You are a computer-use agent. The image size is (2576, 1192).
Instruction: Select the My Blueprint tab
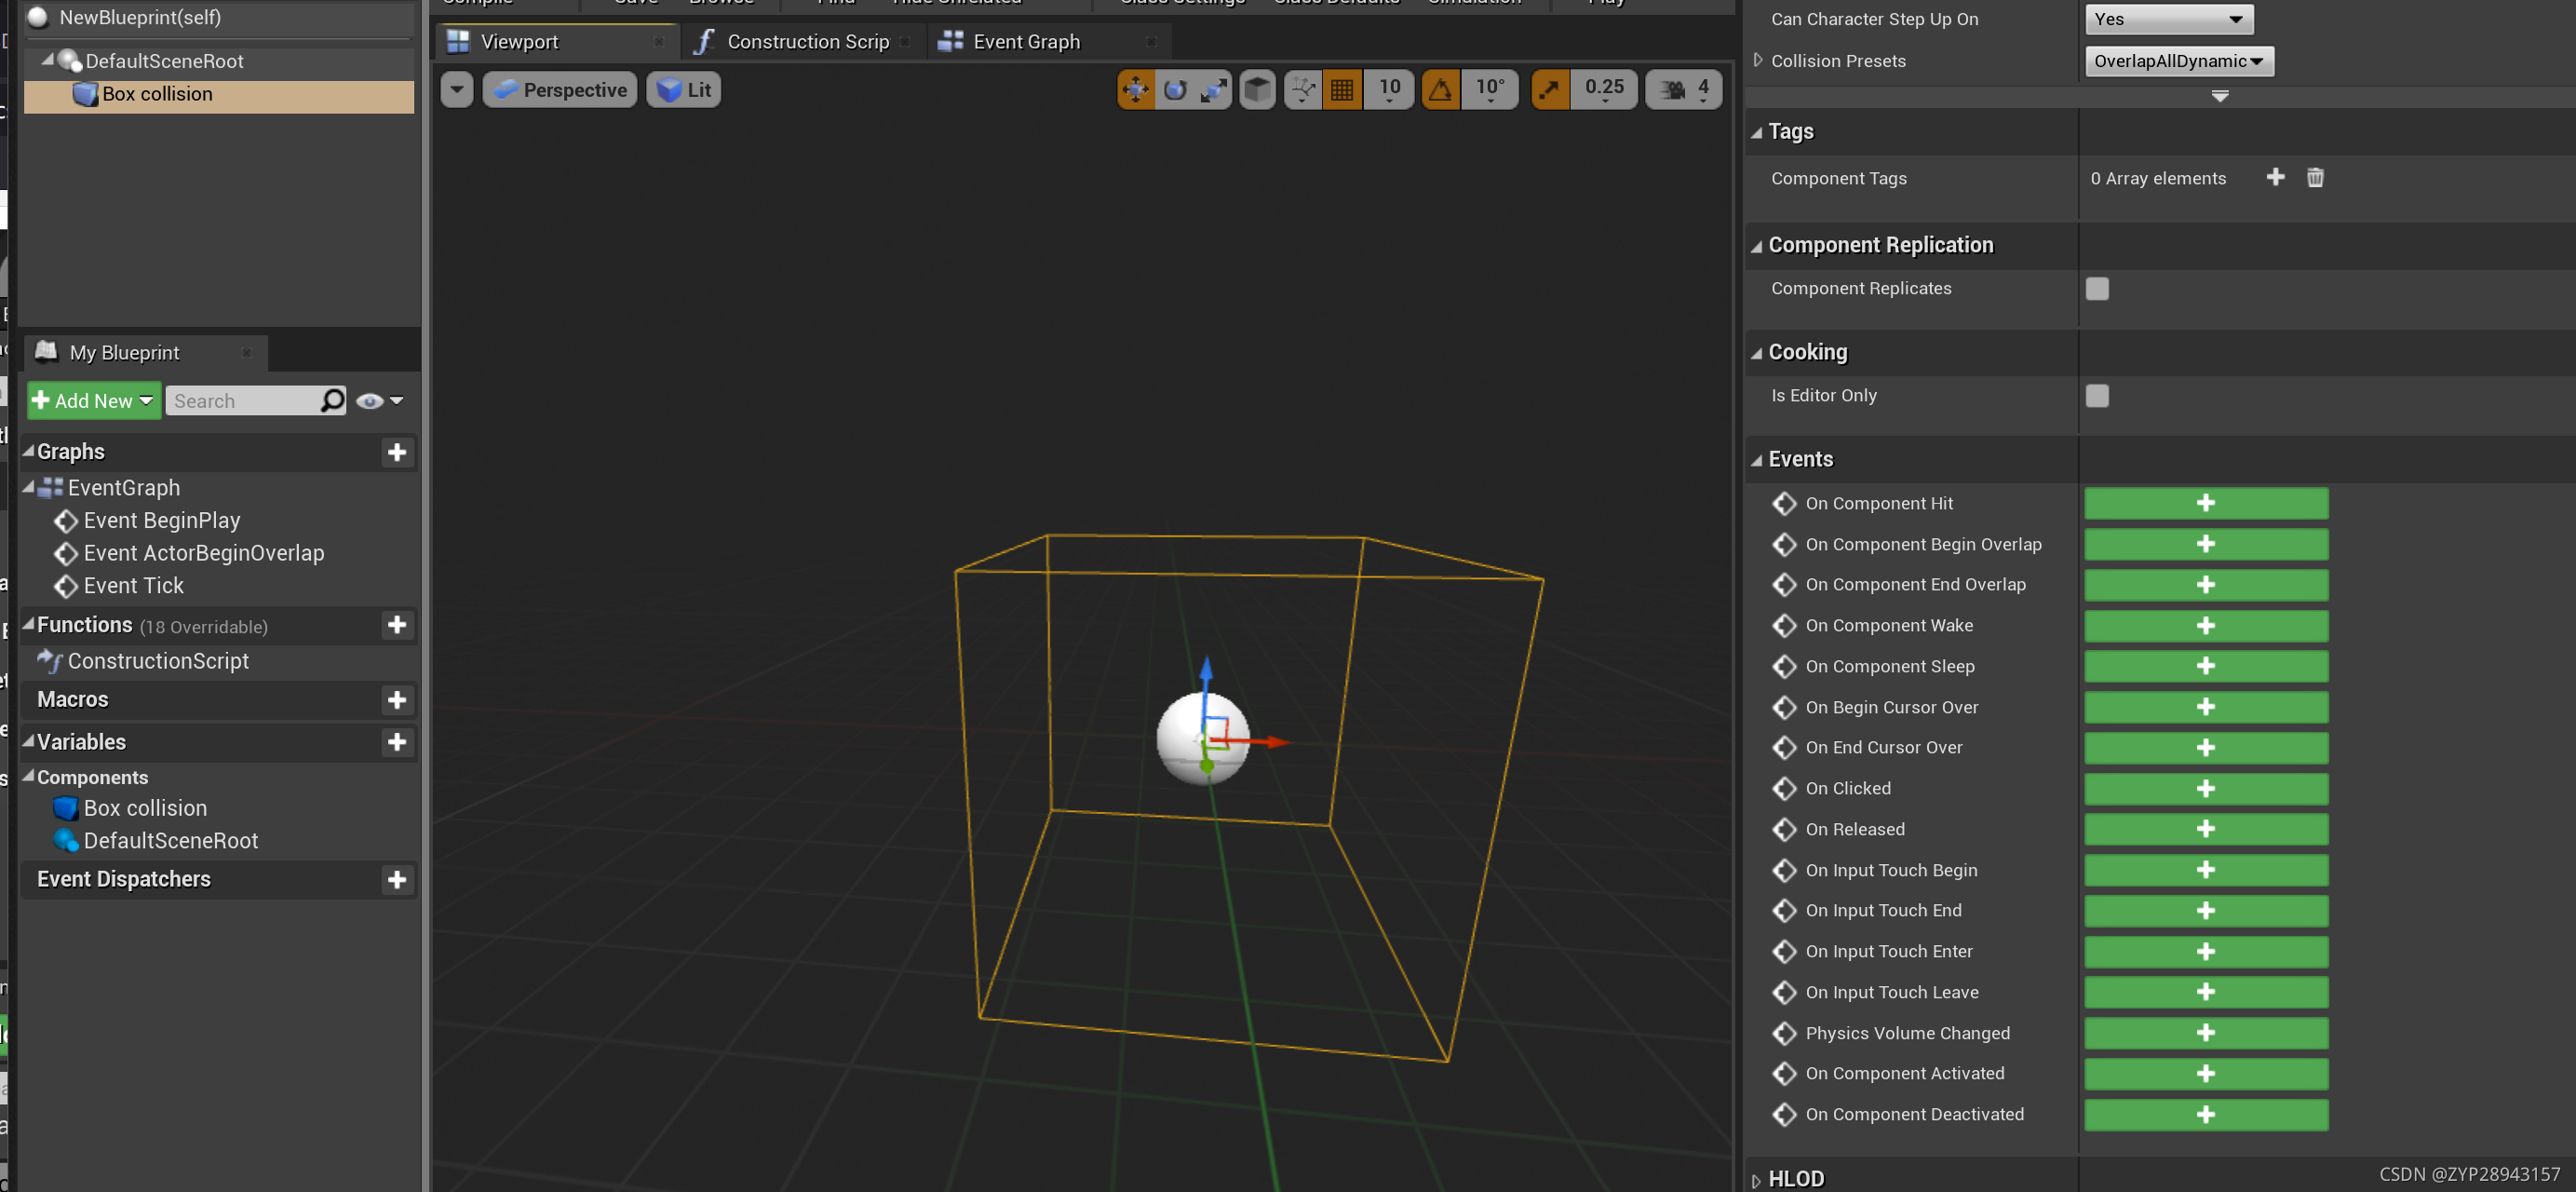(145, 353)
